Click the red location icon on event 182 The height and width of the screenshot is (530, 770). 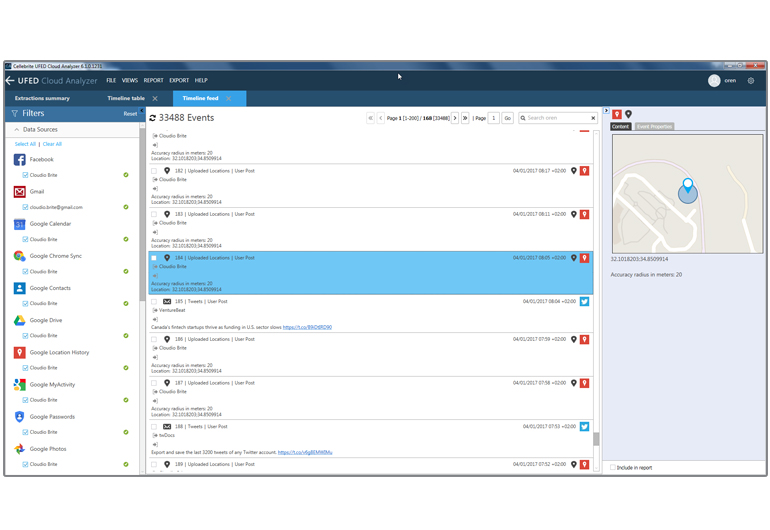584,171
